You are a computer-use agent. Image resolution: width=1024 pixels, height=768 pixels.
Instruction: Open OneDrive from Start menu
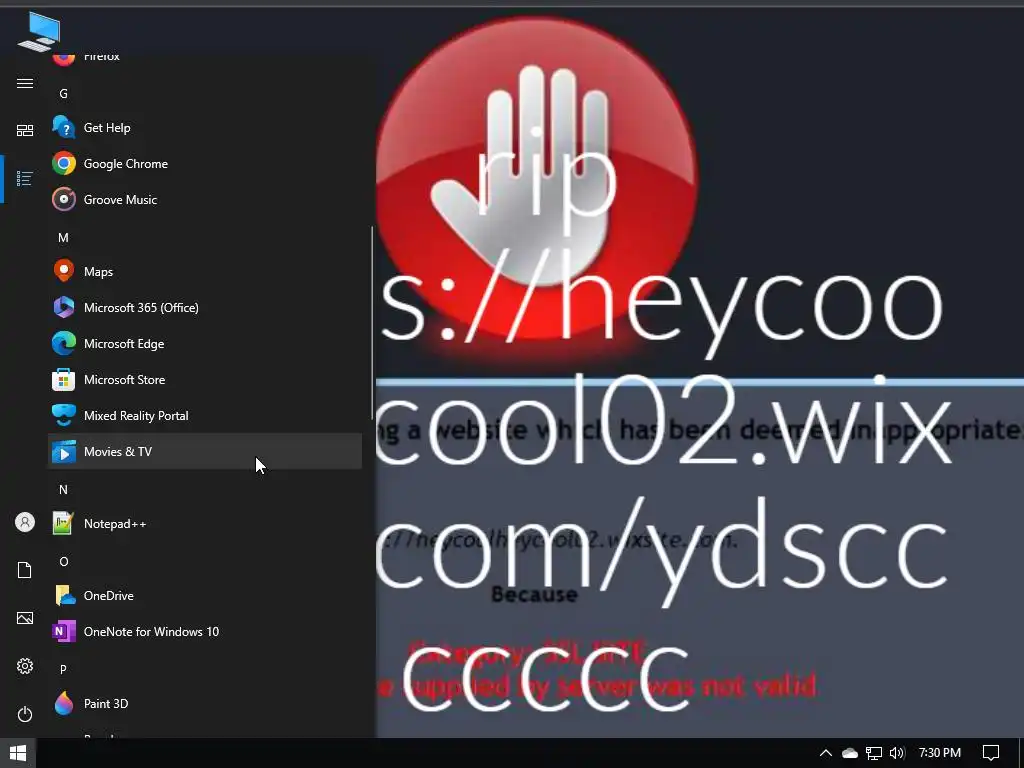204,596
